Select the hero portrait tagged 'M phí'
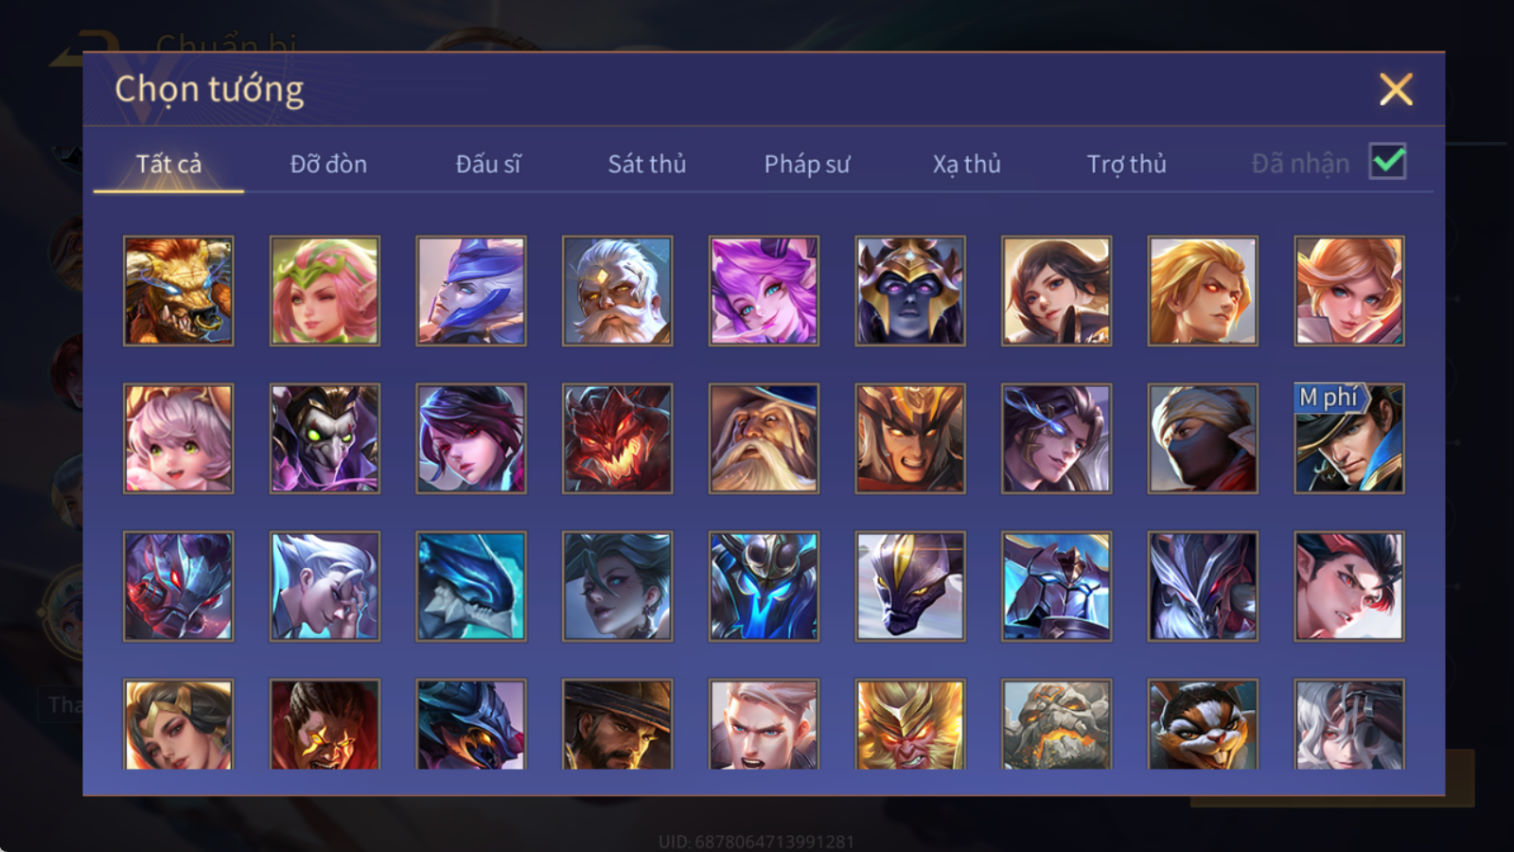Screen dimensions: 1514x852 tap(1349, 438)
